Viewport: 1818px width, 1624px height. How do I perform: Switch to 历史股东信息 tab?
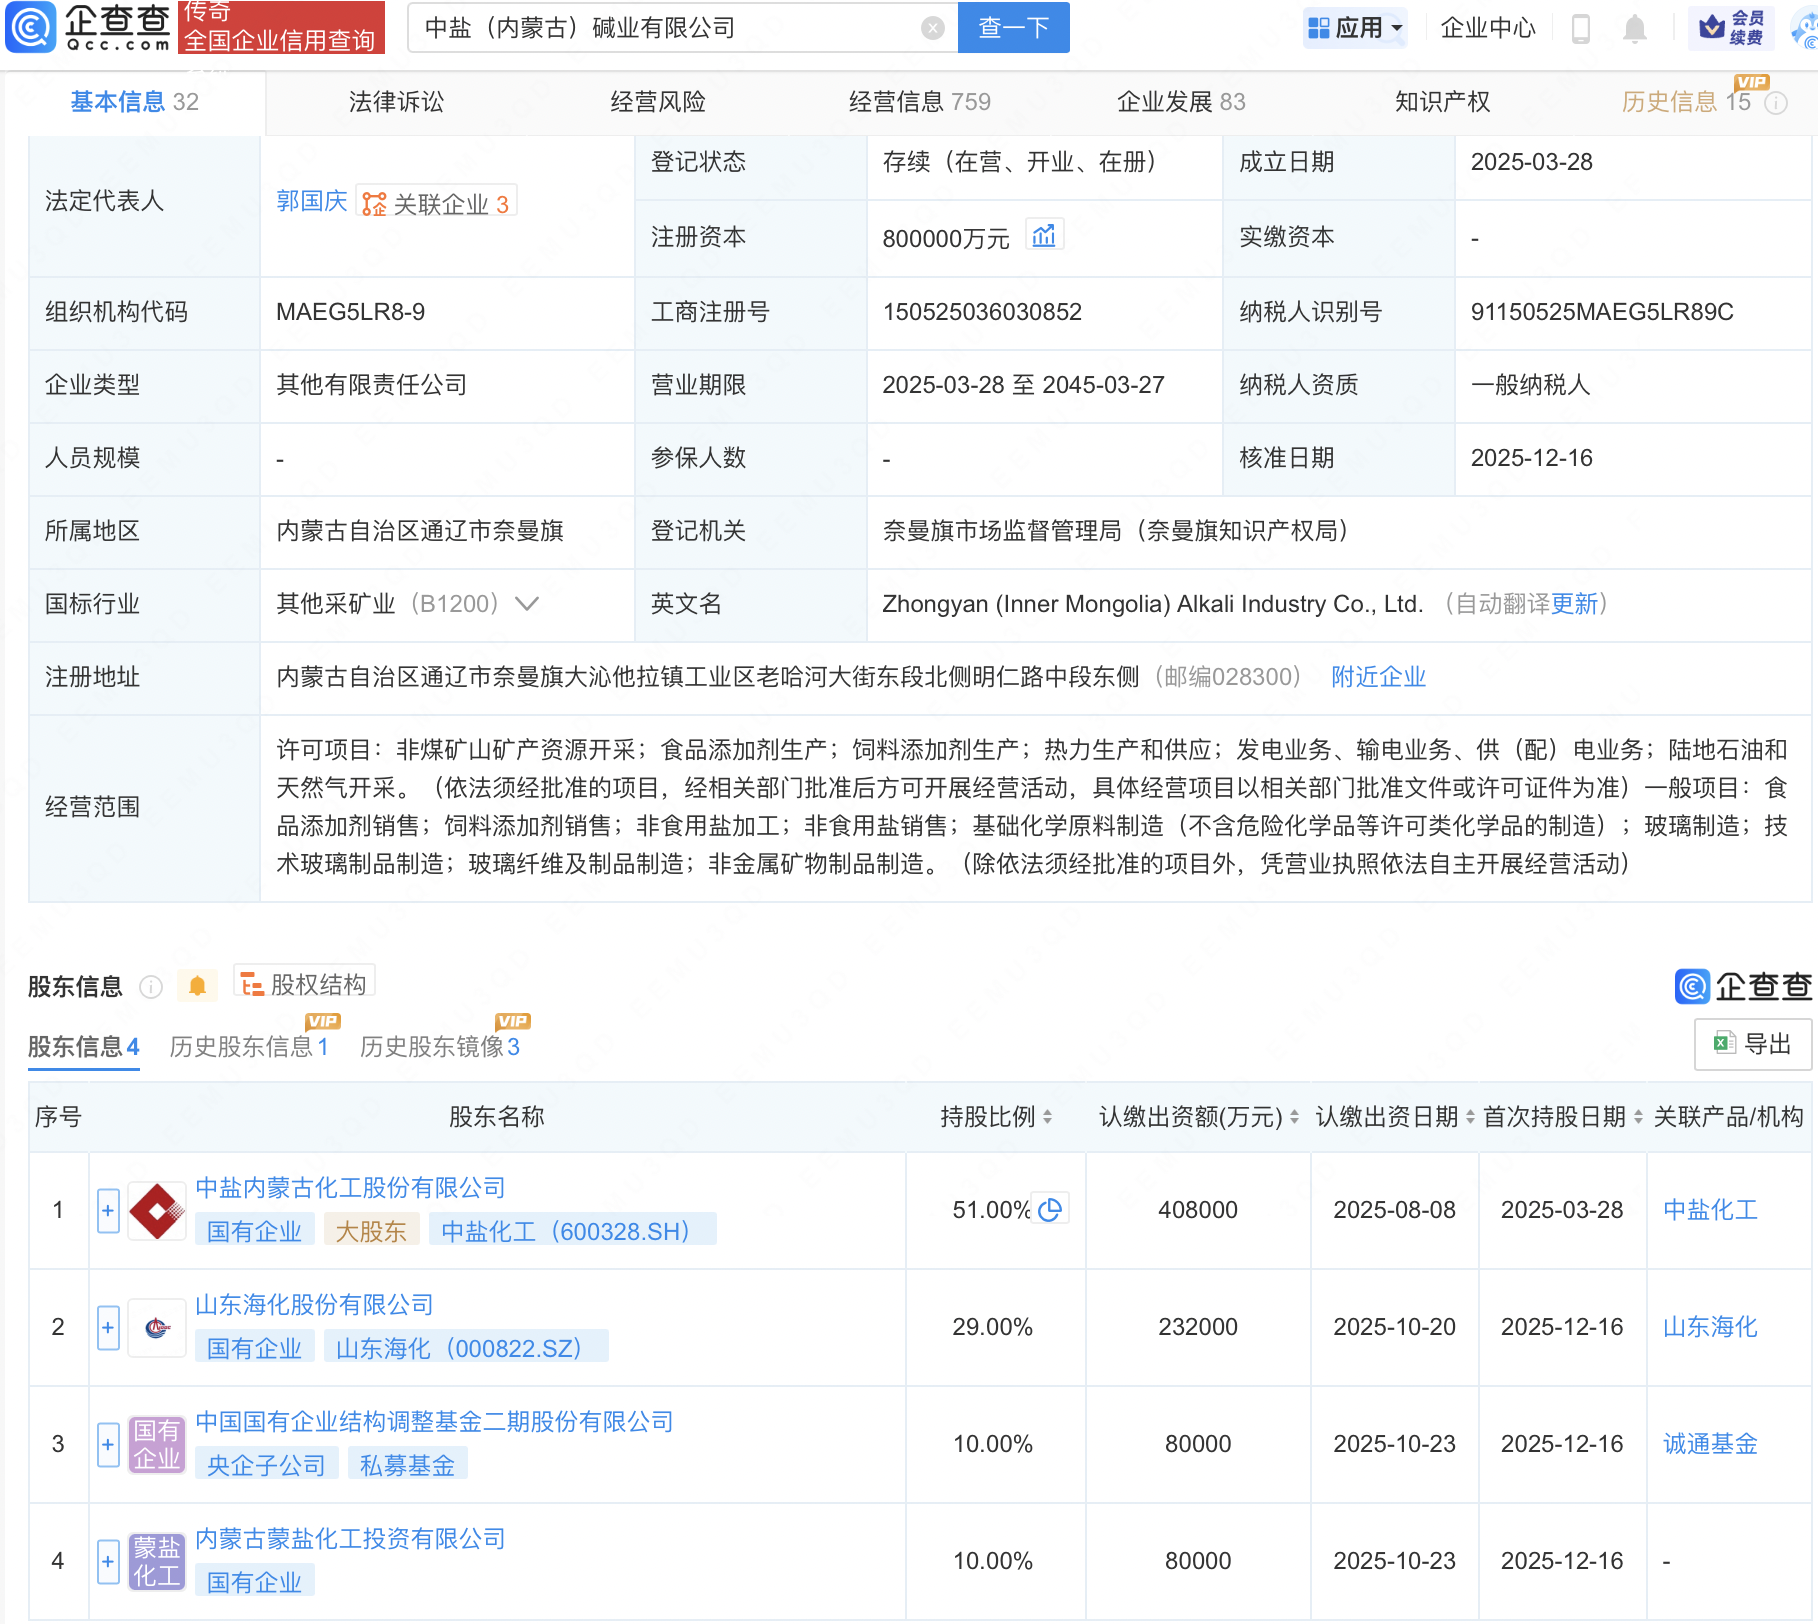(248, 1046)
